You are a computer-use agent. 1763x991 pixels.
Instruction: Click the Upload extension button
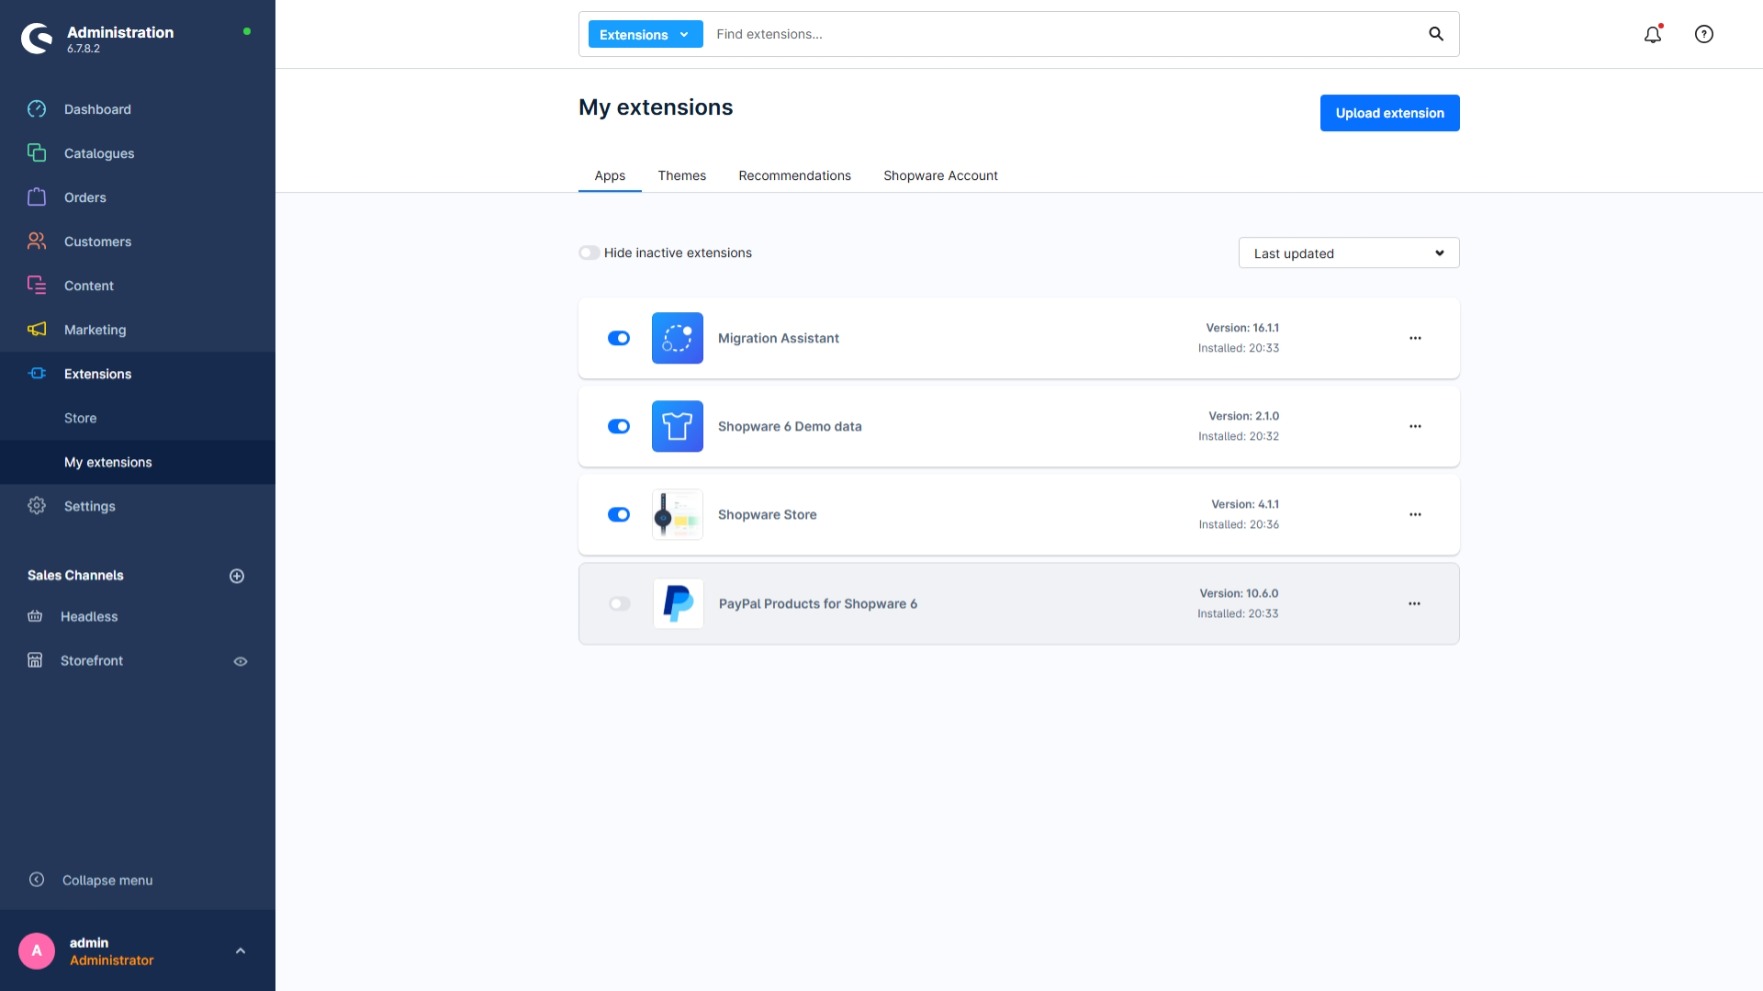coord(1388,113)
